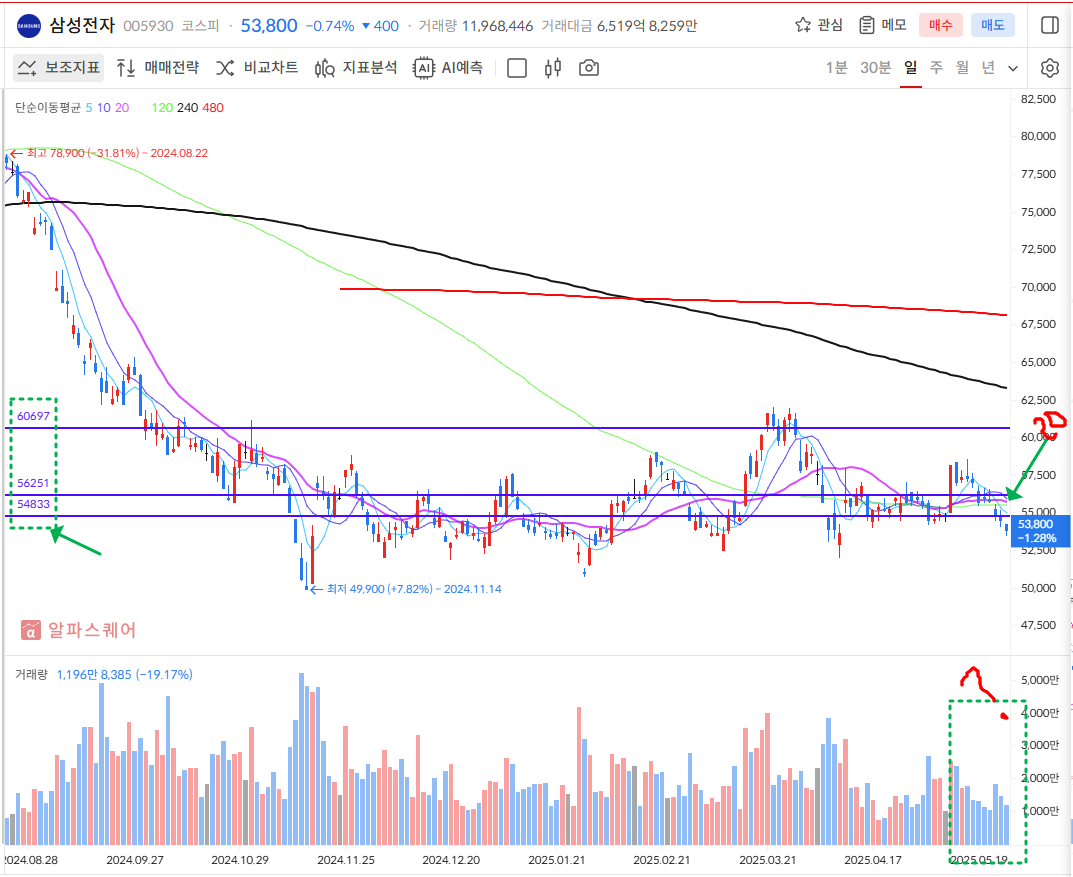
Task: Switch to 1분 one-minute timeframe
Action: click(836, 68)
